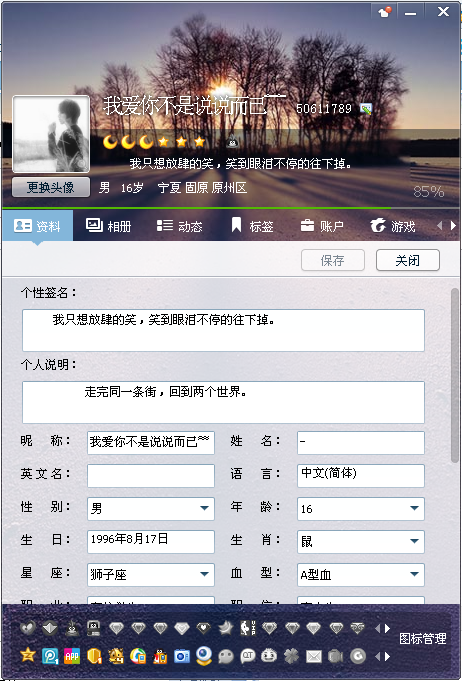The width and height of the screenshot is (462, 681).
Task: Click the gray smiley face icon
Action: click(x=269, y=656)
